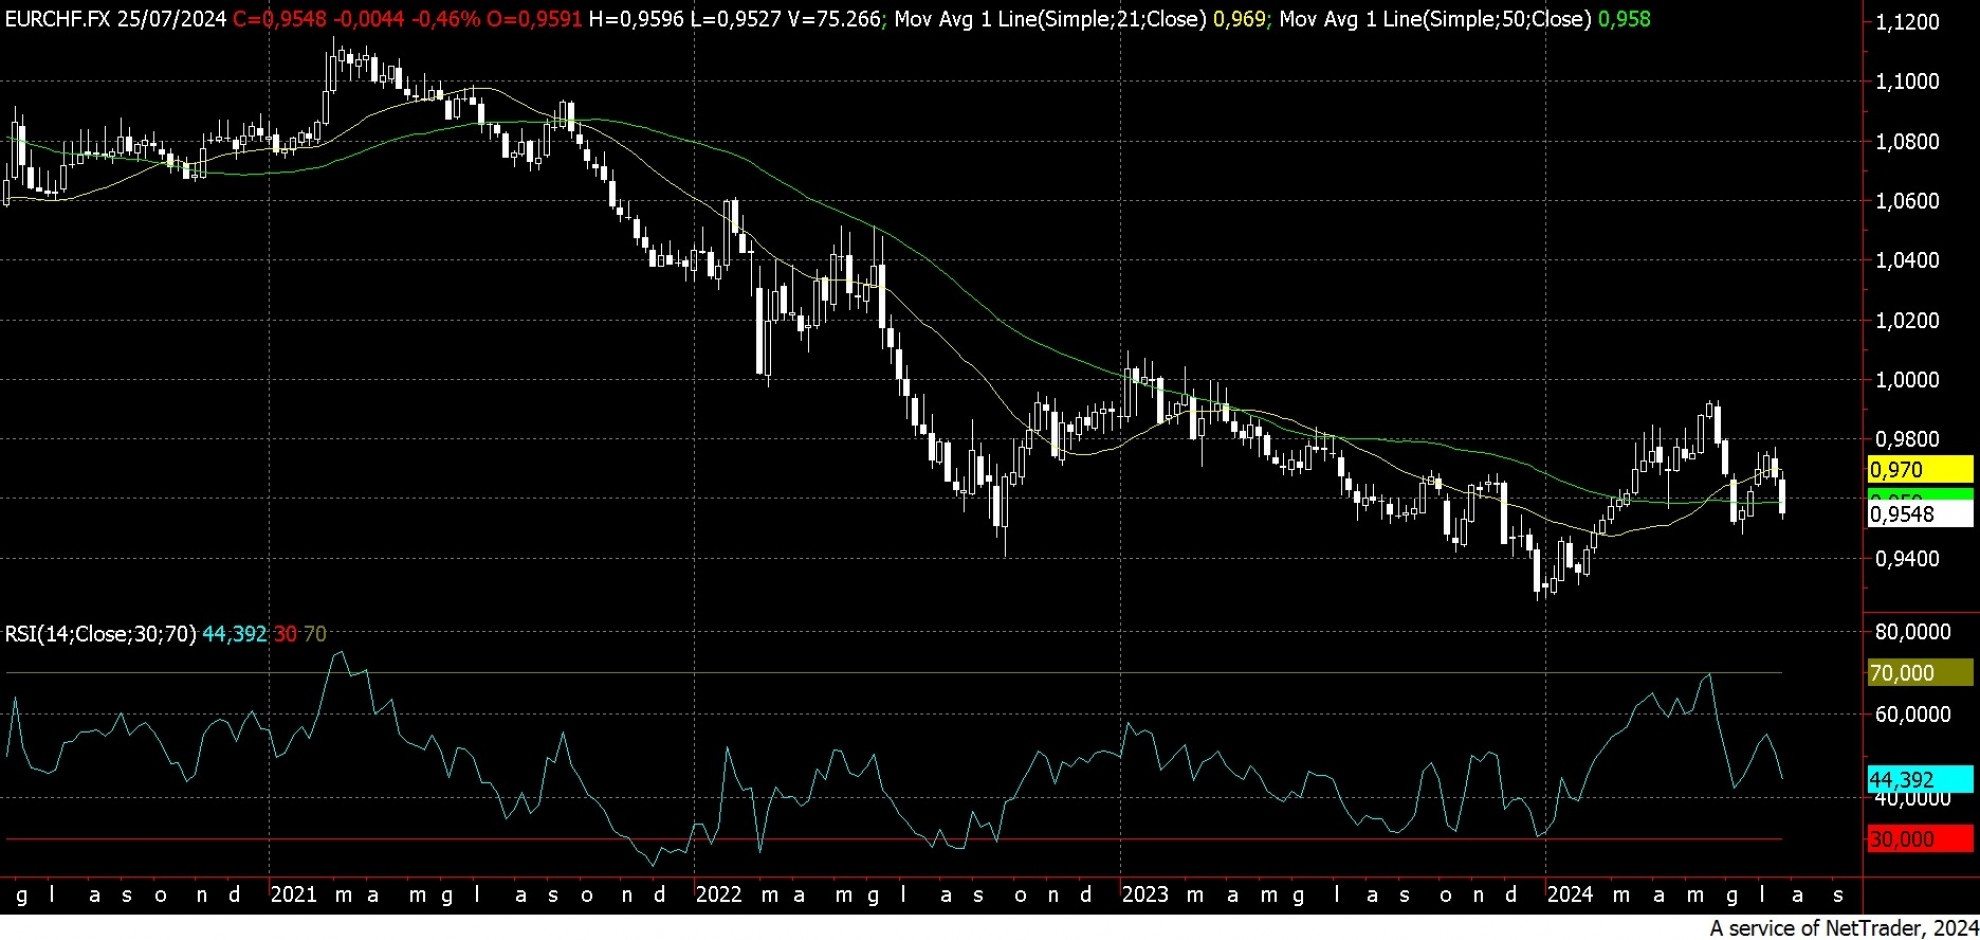Click the NetTrader service credit text
The image size is (1980, 940).
(x=1843, y=928)
